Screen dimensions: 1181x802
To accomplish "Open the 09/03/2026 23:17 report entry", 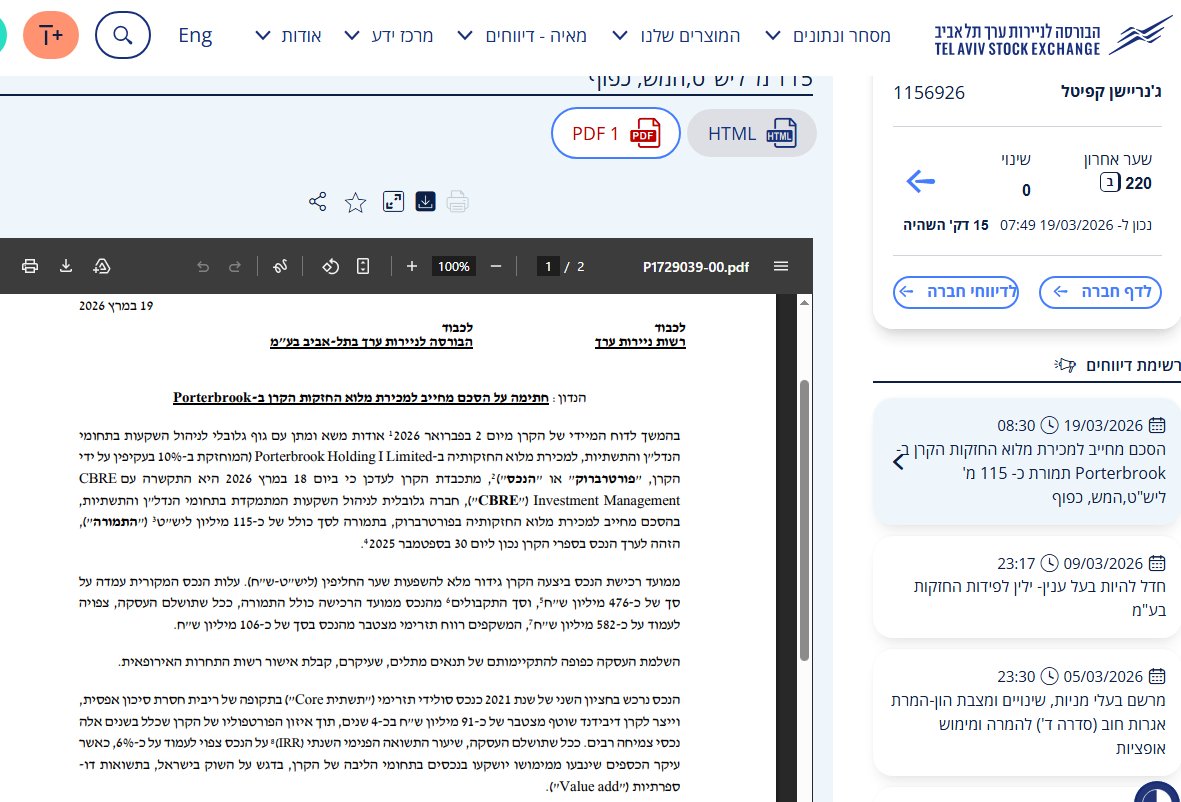I will click(1027, 587).
